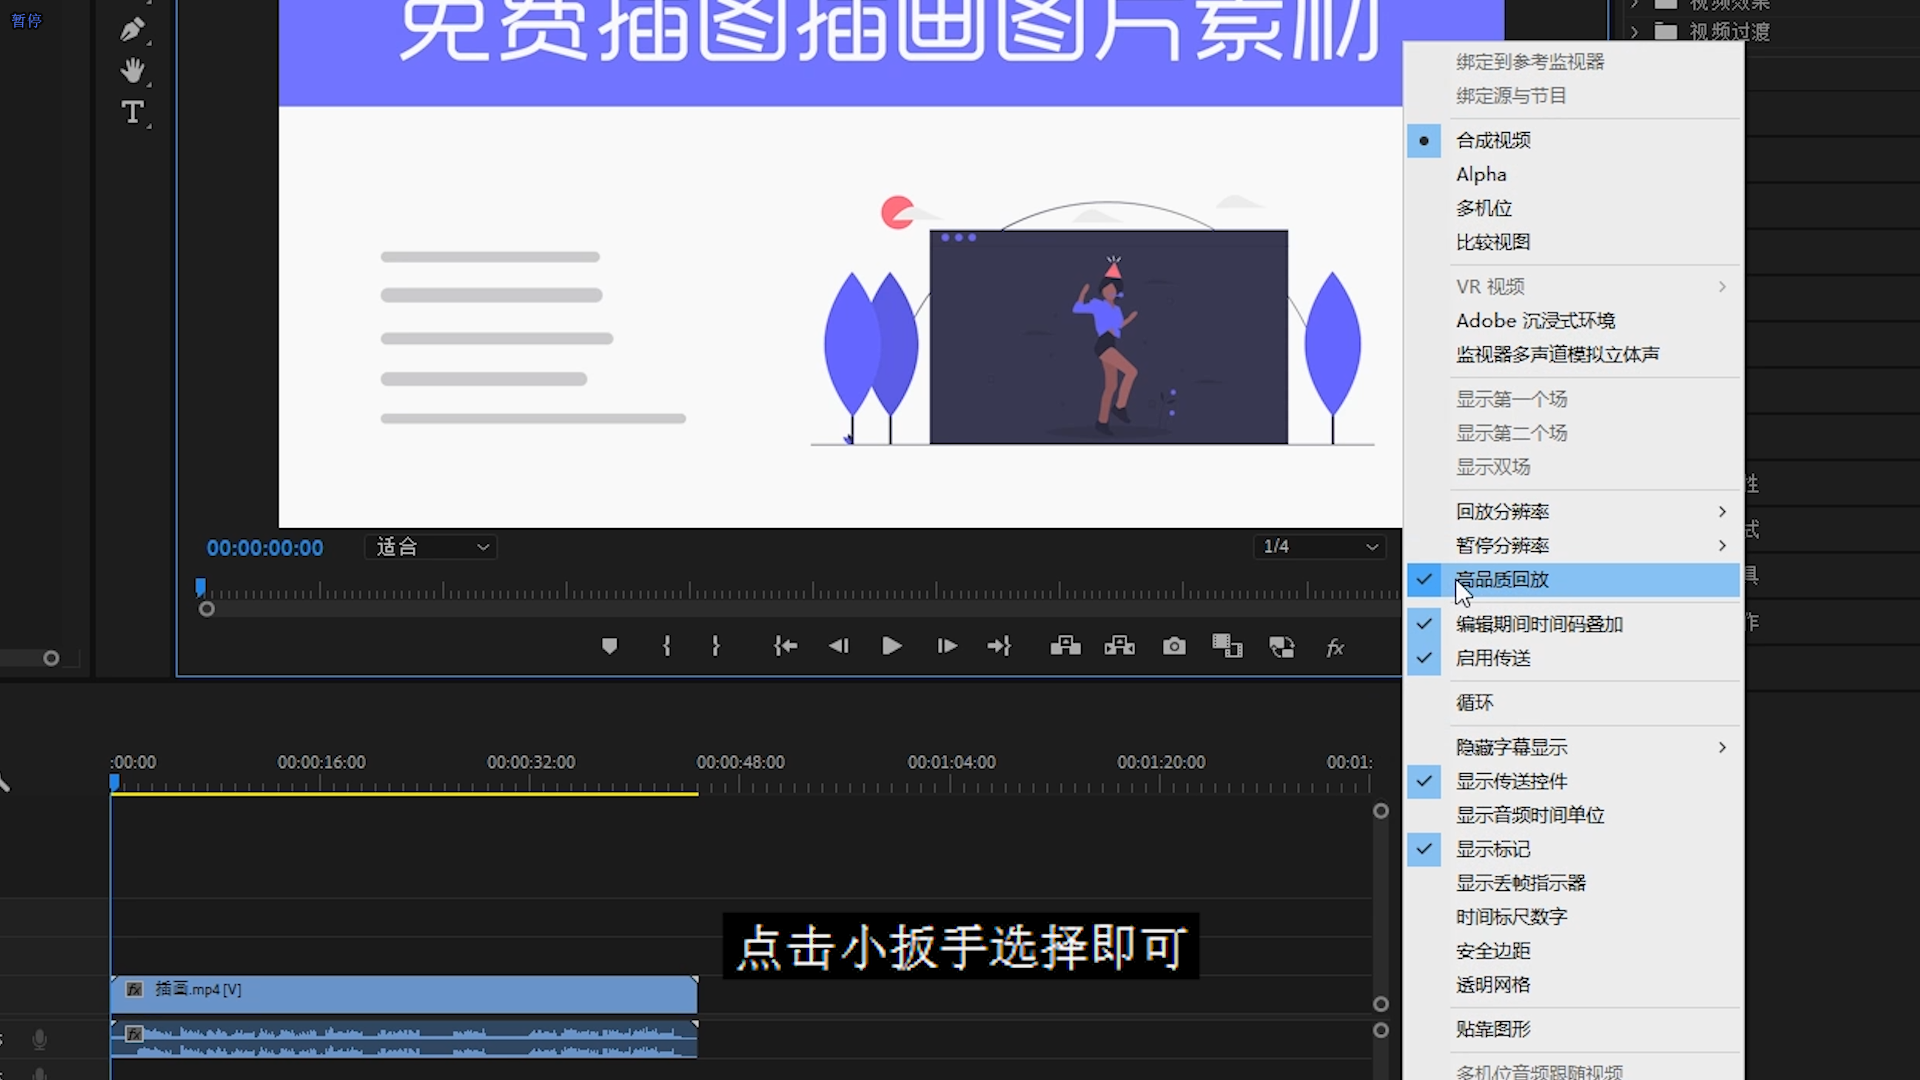Click the 00:00:32:00 mark on timeline ruler

531,762
